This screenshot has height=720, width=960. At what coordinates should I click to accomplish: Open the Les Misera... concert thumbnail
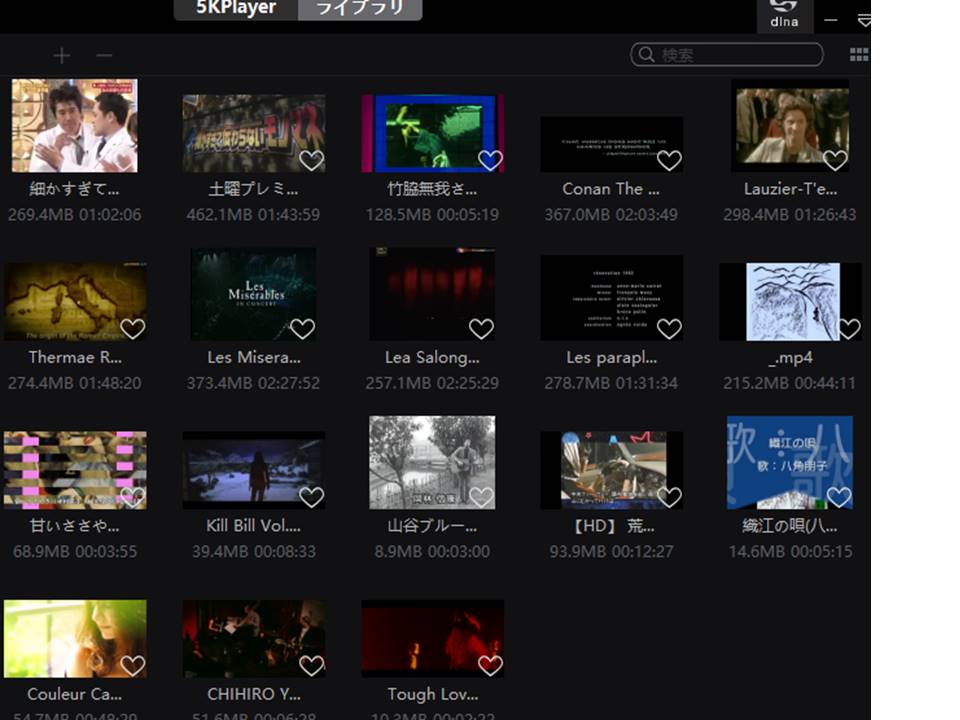pyautogui.click(x=253, y=294)
